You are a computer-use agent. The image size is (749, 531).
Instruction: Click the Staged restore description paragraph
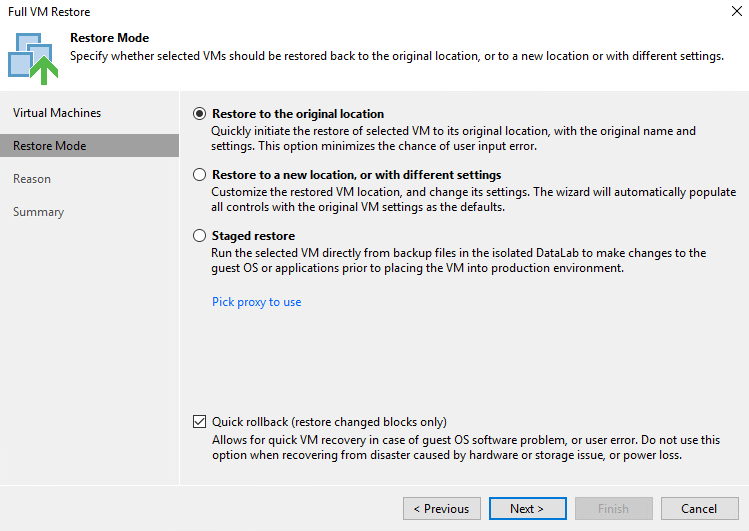(x=458, y=261)
